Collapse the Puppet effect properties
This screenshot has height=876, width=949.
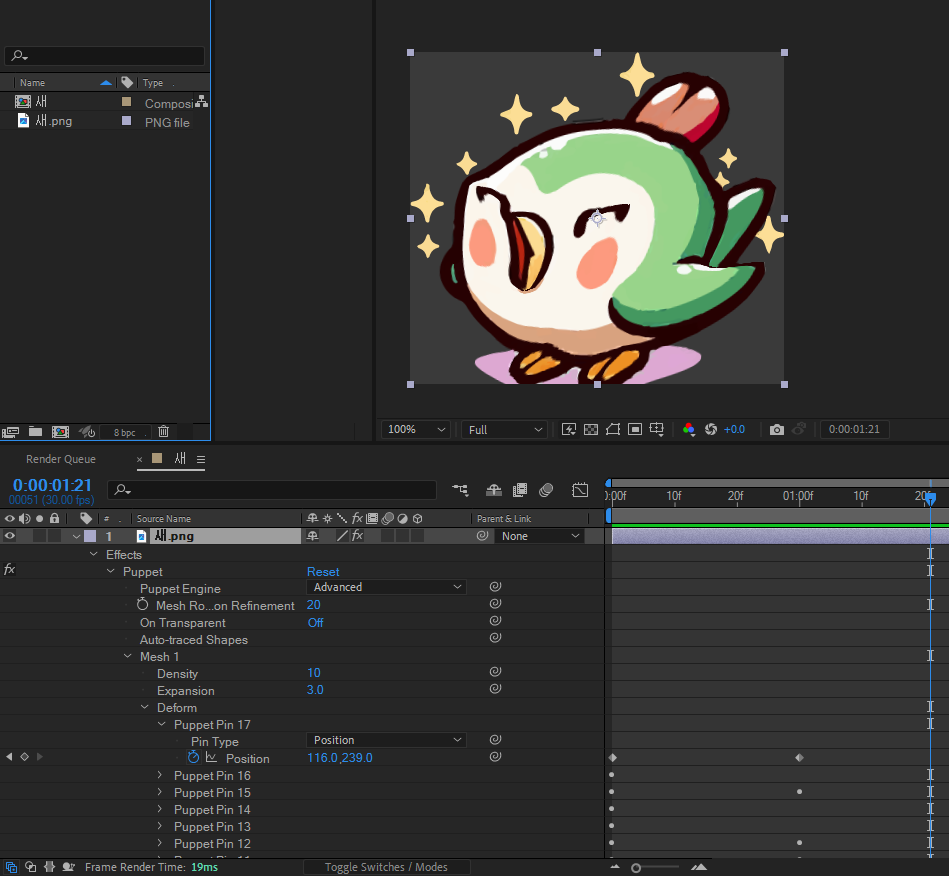pyautogui.click(x=111, y=571)
